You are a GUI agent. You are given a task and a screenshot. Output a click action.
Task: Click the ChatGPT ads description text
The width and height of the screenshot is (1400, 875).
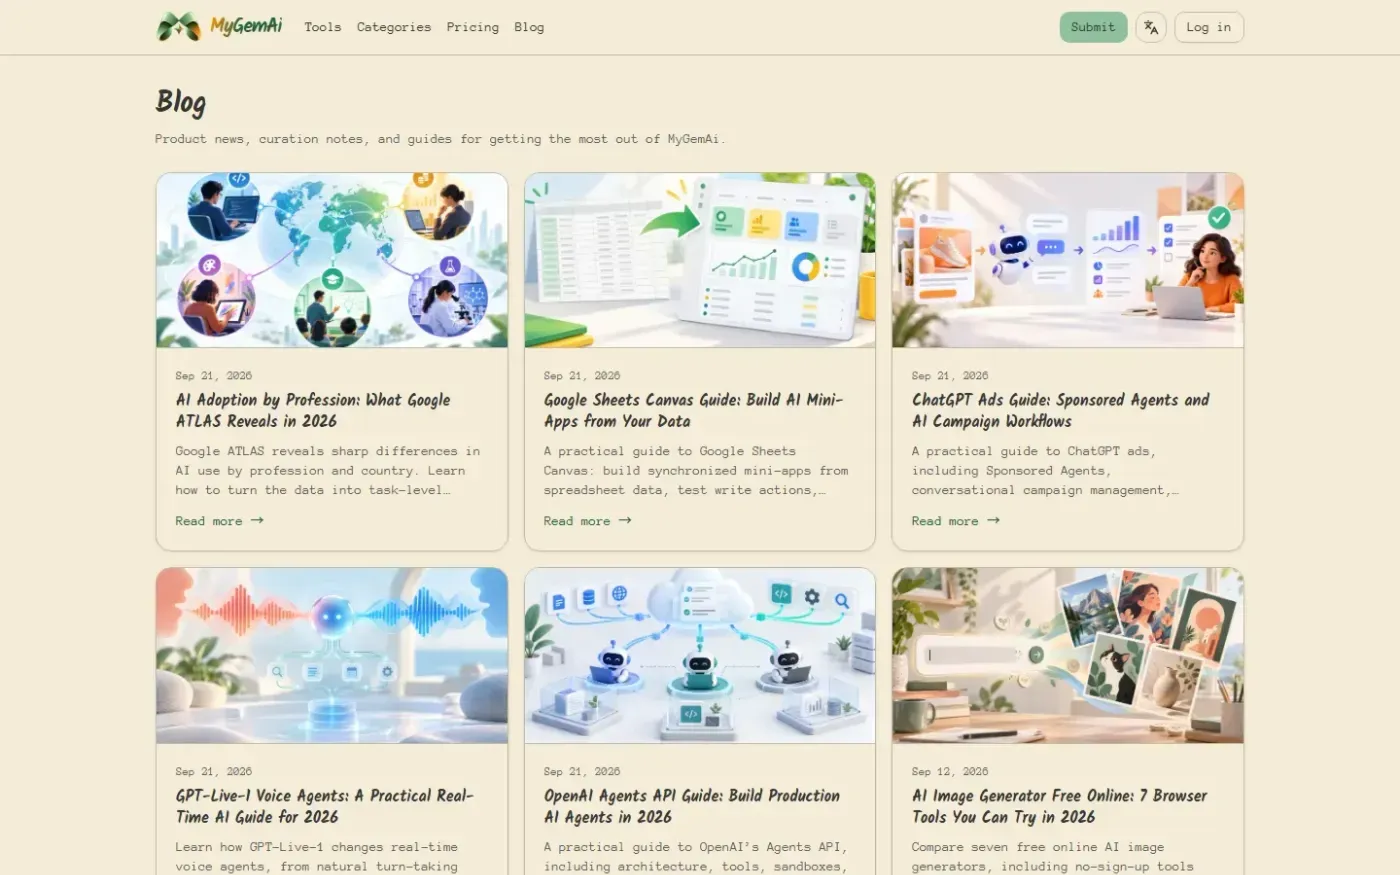1045,471
